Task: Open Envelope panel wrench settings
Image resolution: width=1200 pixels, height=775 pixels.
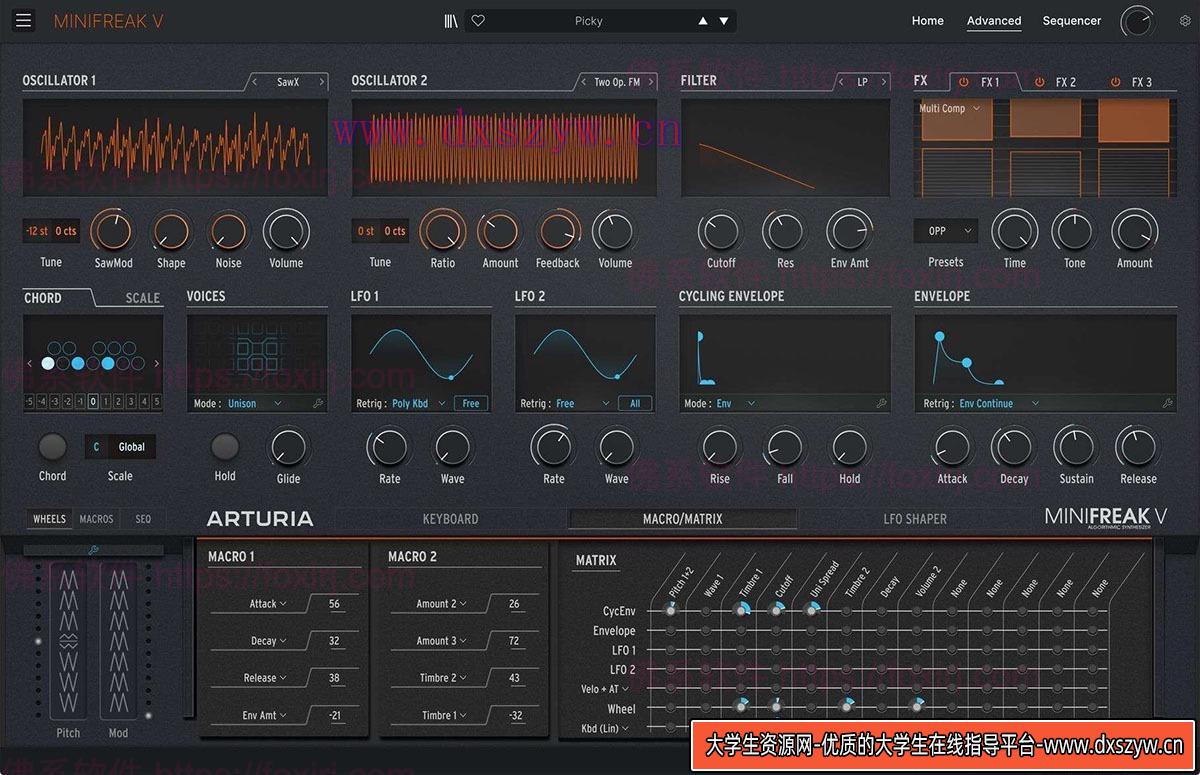Action: coord(1167,404)
